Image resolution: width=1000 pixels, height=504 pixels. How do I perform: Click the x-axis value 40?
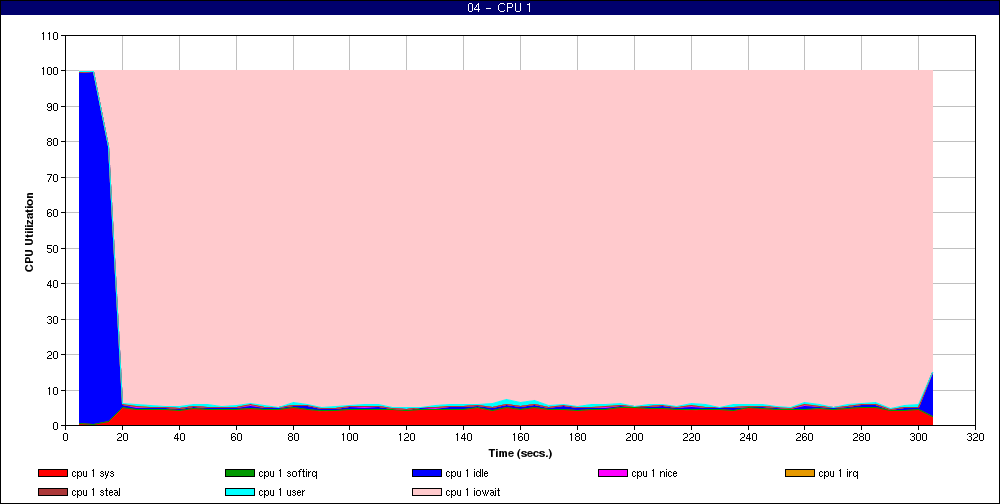(179, 437)
